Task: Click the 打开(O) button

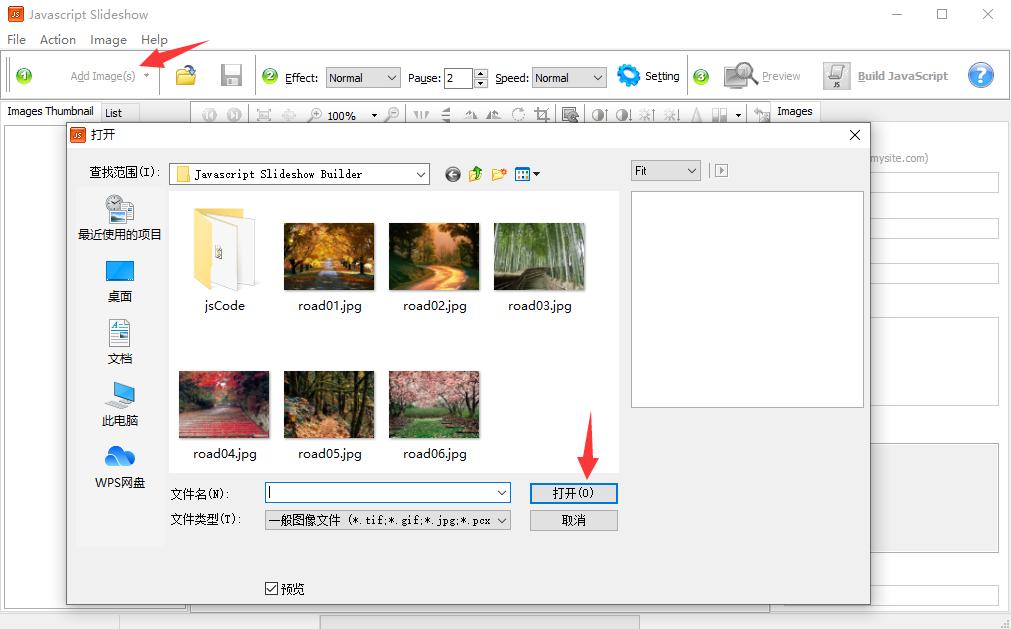Action: click(x=573, y=493)
